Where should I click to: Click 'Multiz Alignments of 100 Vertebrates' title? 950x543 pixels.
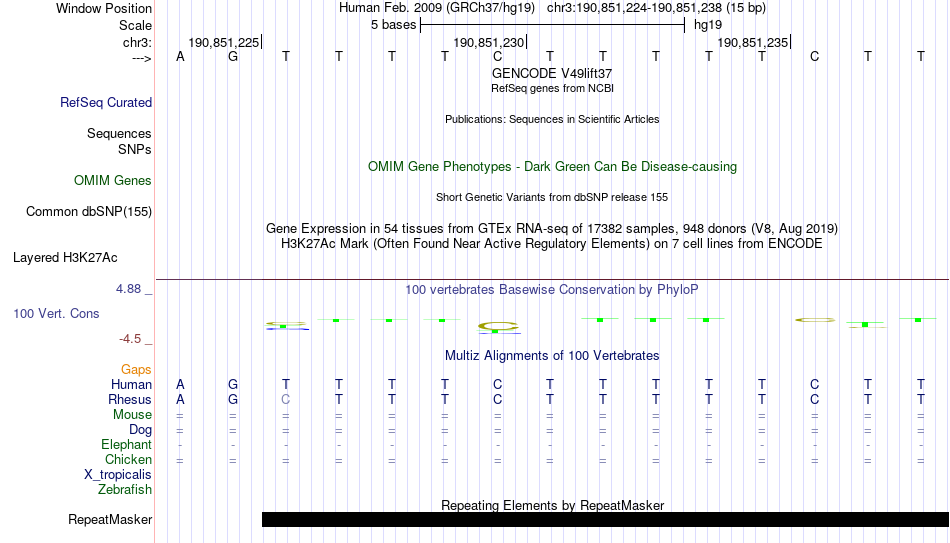click(x=552, y=356)
